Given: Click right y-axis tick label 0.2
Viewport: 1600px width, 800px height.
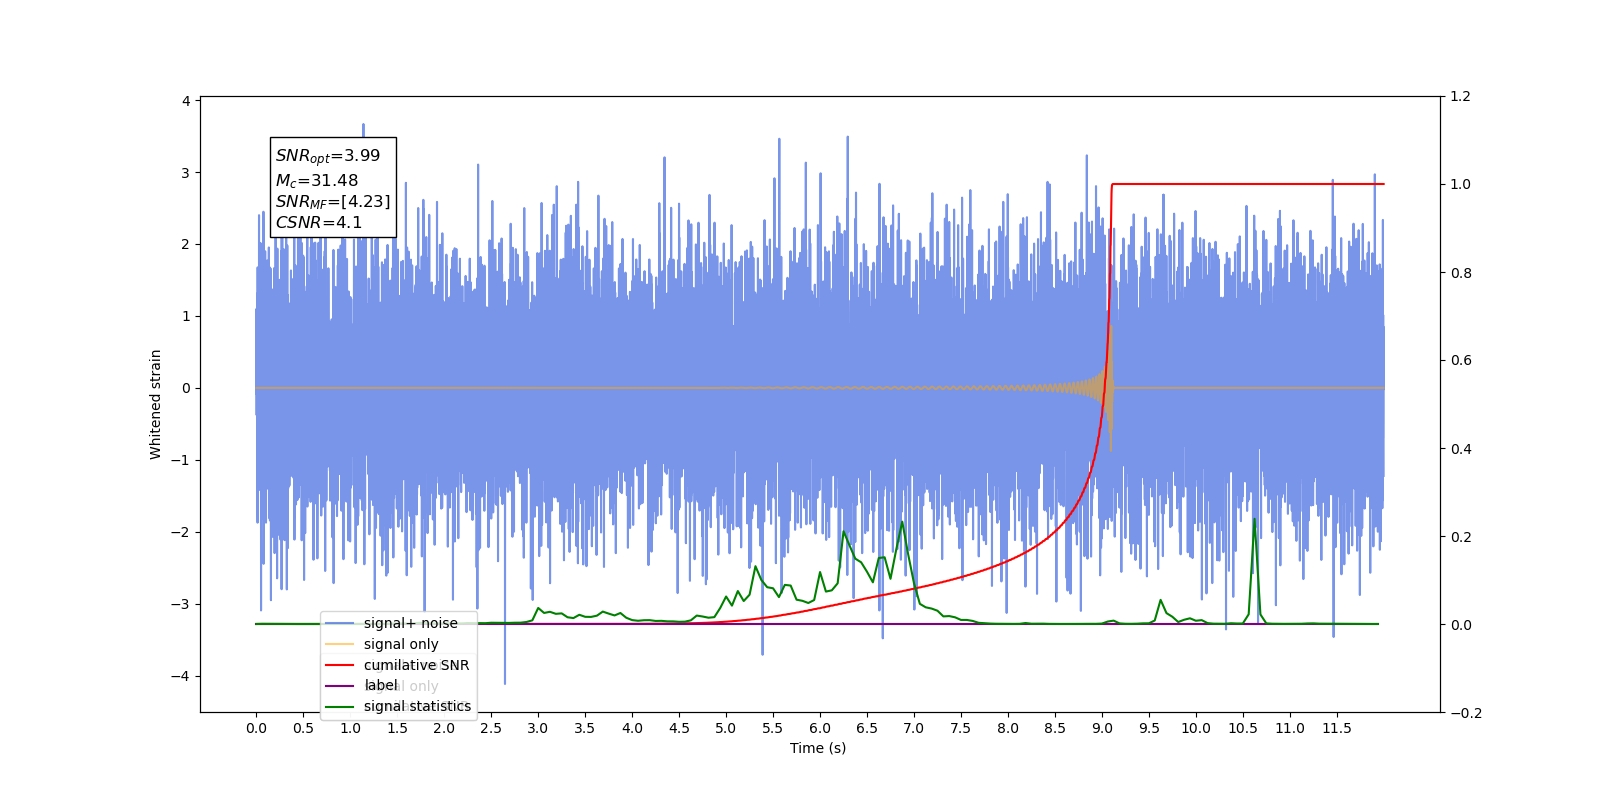Looking at the screenshot, I should pyautogui.click(x=1461, y=537).
